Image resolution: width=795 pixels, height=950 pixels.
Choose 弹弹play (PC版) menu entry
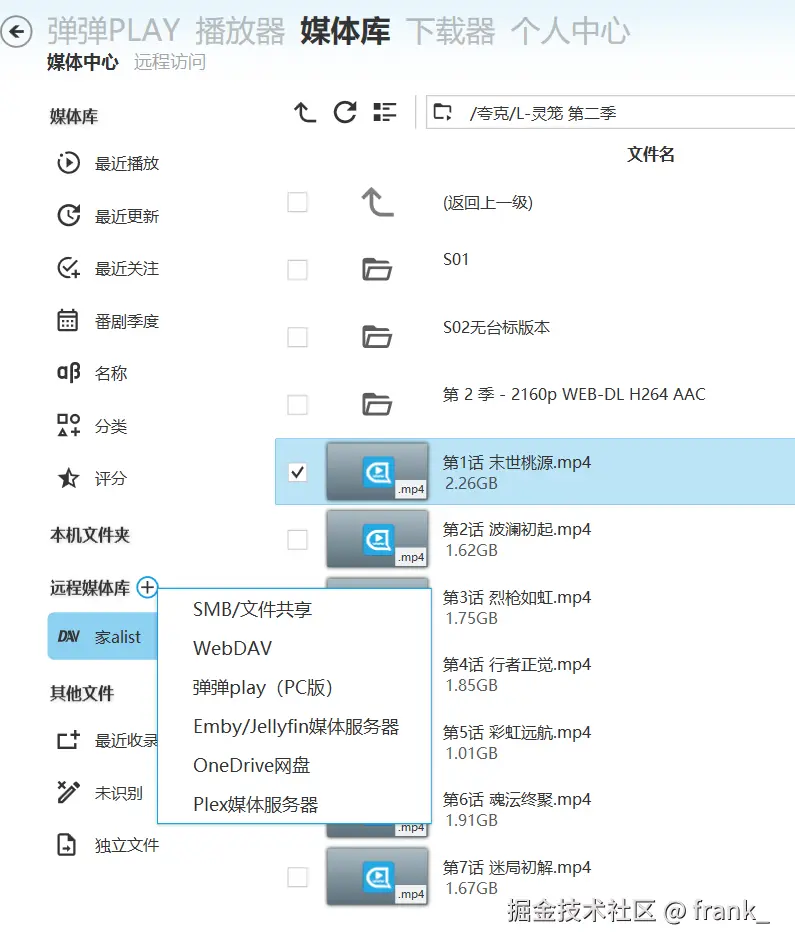(294, 687)
